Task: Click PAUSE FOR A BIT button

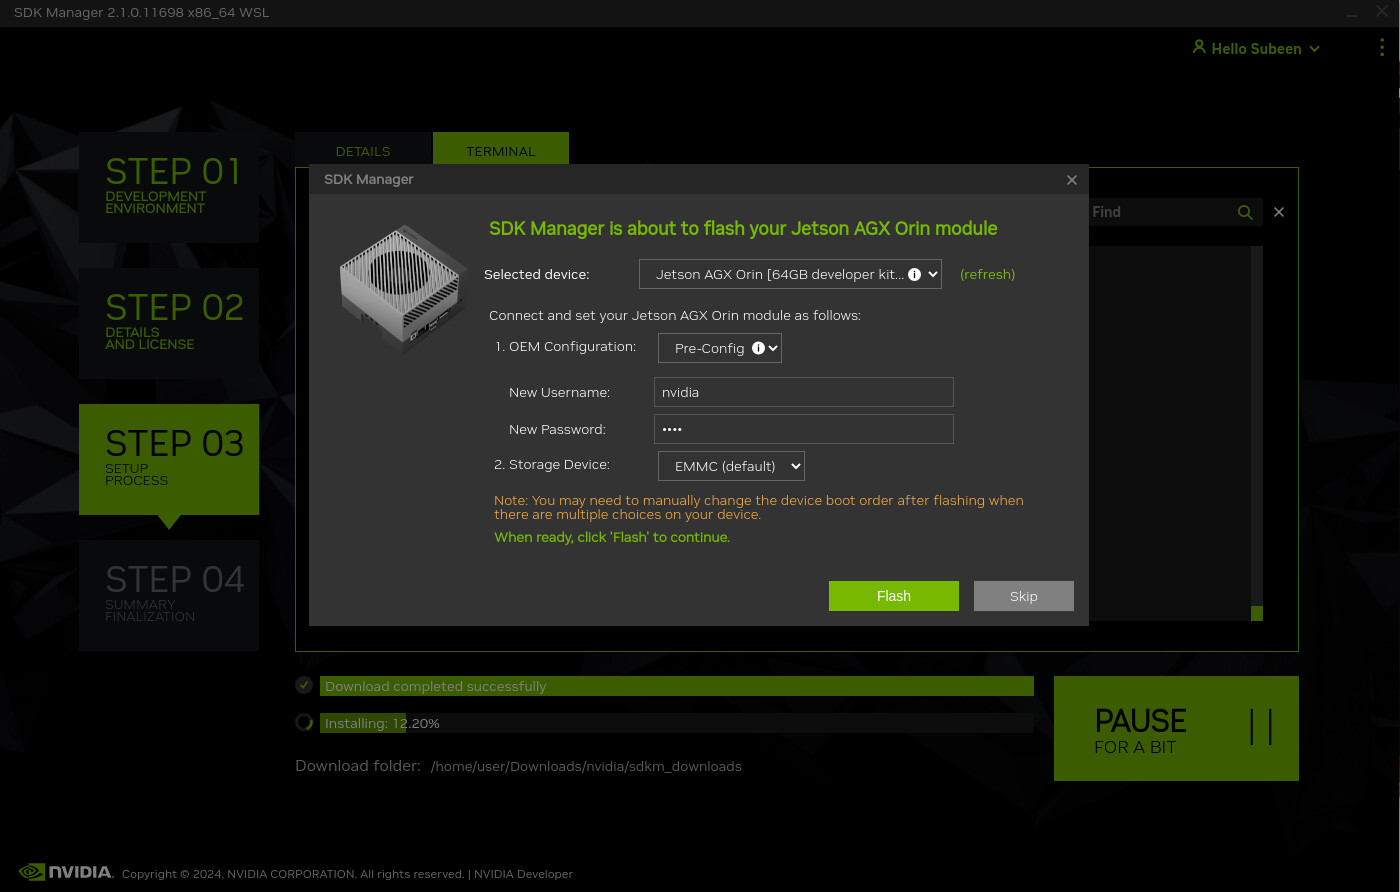Action: pyautogui.click(x=1176, y=728)
